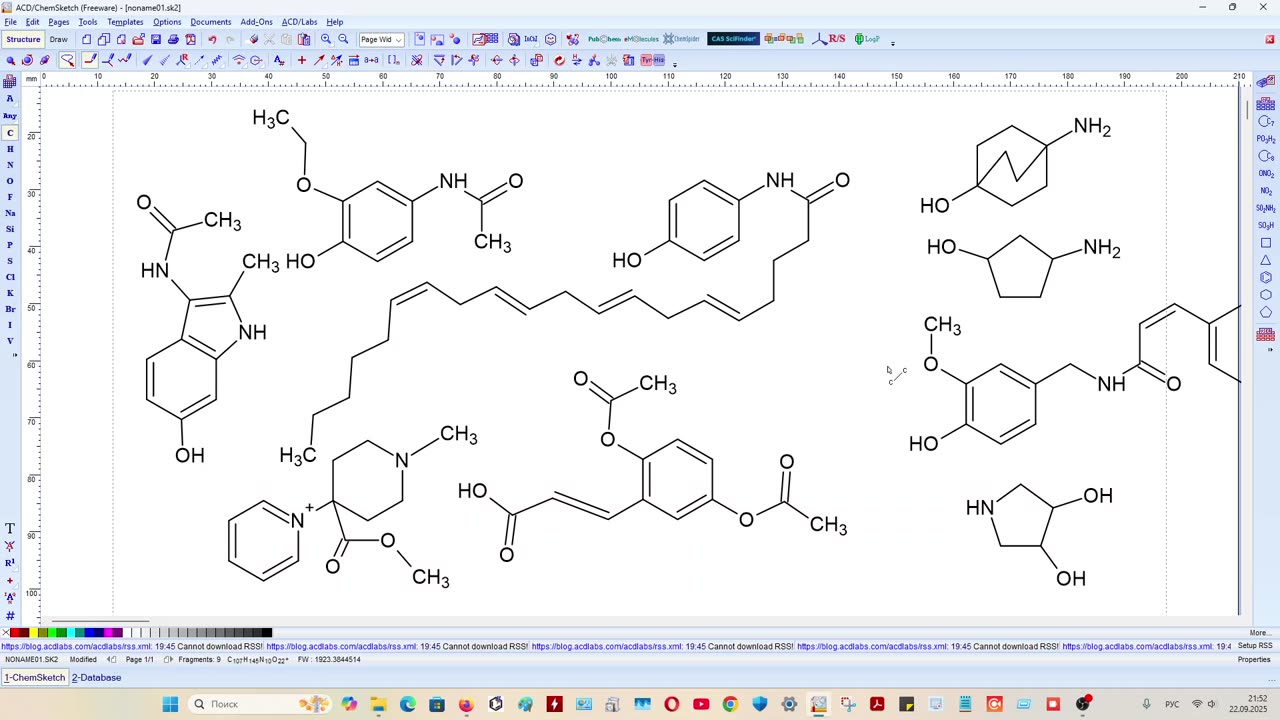Select the Chlorine atom button Cl
Image resolution: width=1280 pixels, height=720 pixels.
10,277
